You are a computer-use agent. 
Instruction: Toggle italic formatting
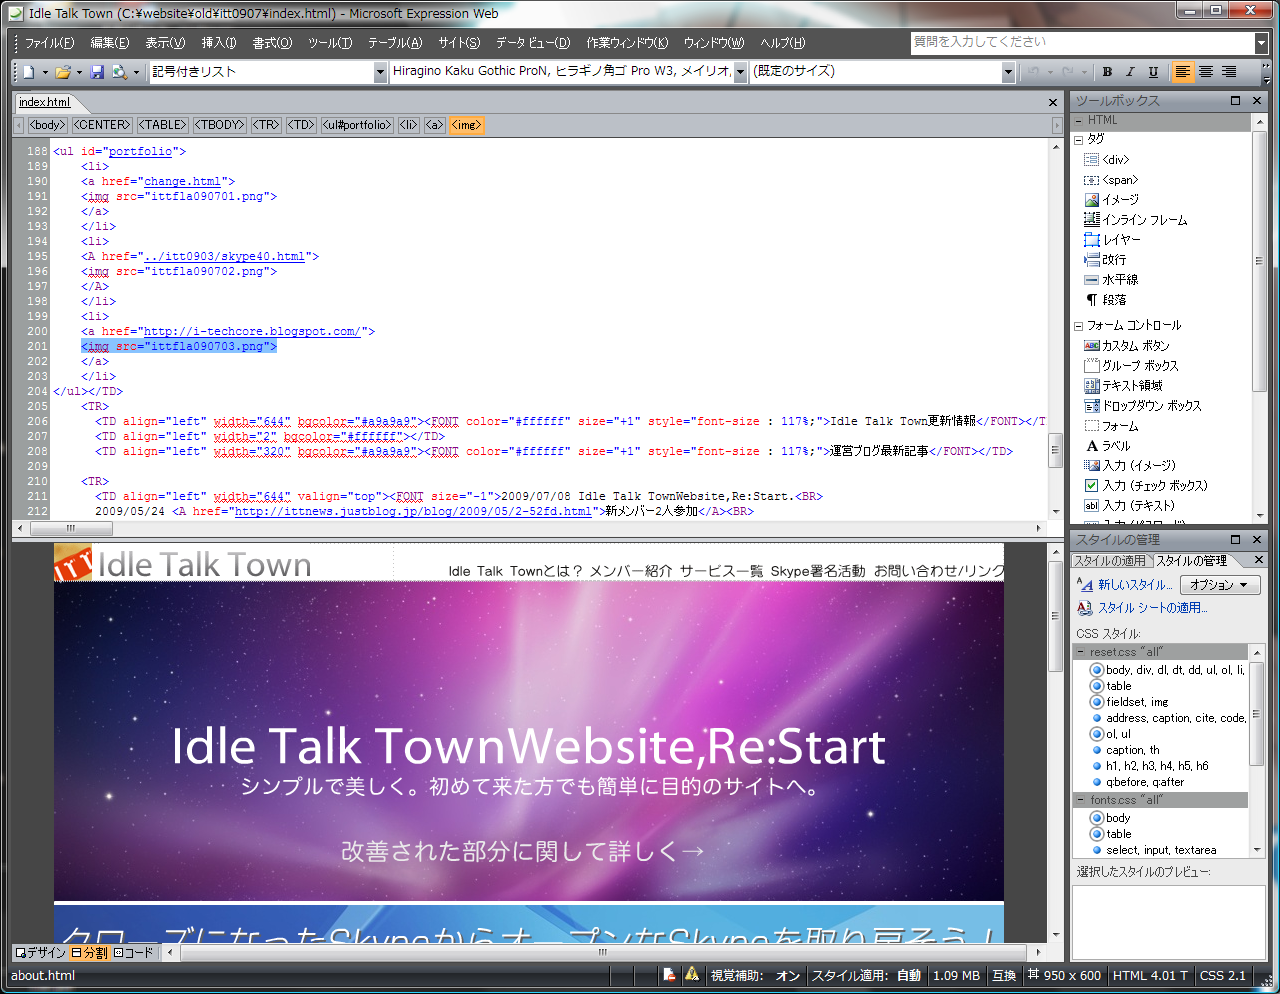[x=1130, y=72]
